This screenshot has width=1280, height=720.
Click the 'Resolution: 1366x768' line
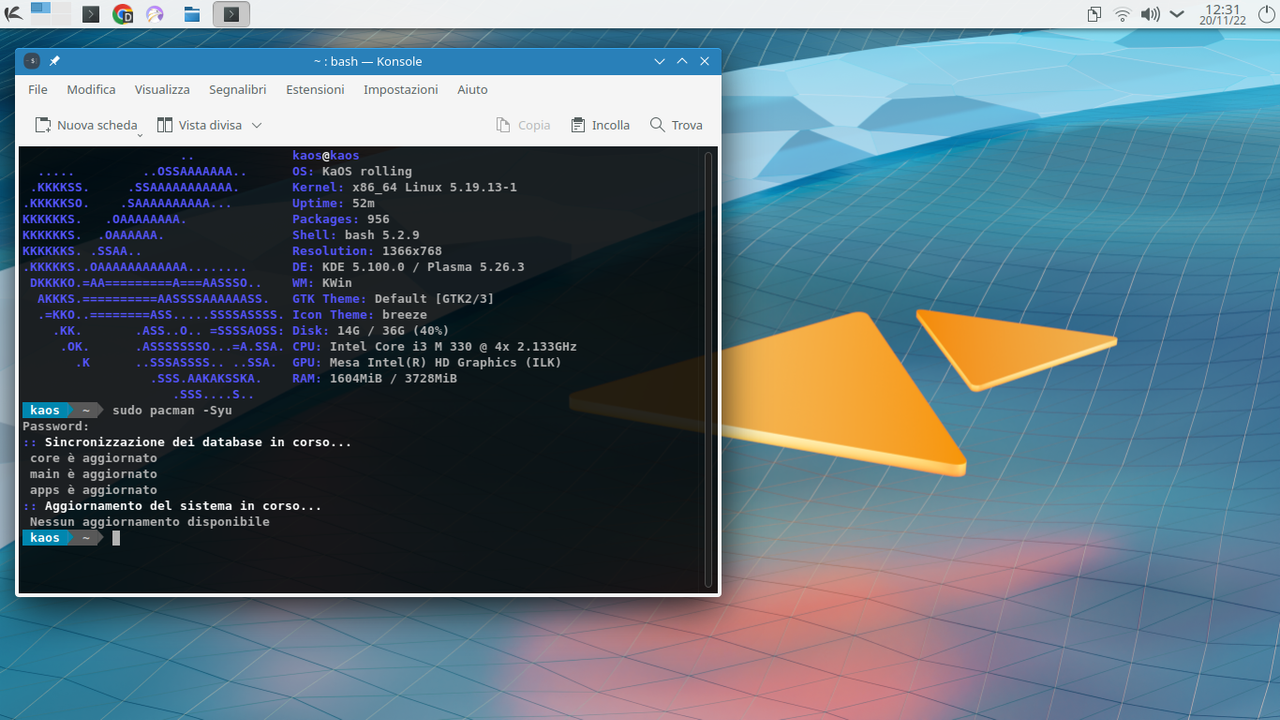(x=367, y=251)
